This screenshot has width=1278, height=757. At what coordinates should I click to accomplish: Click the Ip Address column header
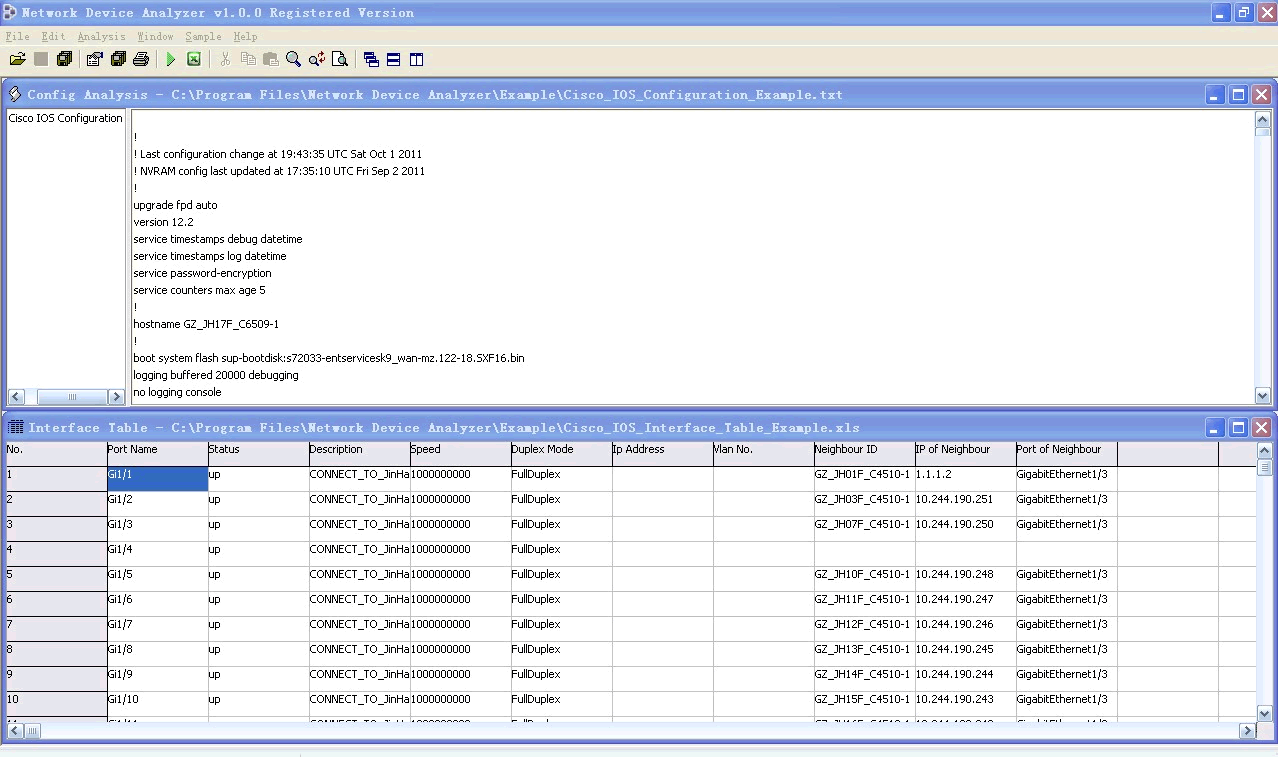(663, 454)
